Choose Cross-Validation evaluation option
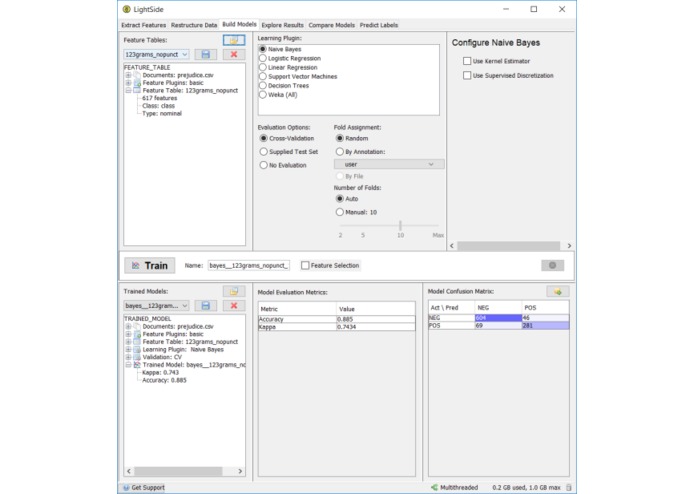695x494 pixels. (264, 138)
